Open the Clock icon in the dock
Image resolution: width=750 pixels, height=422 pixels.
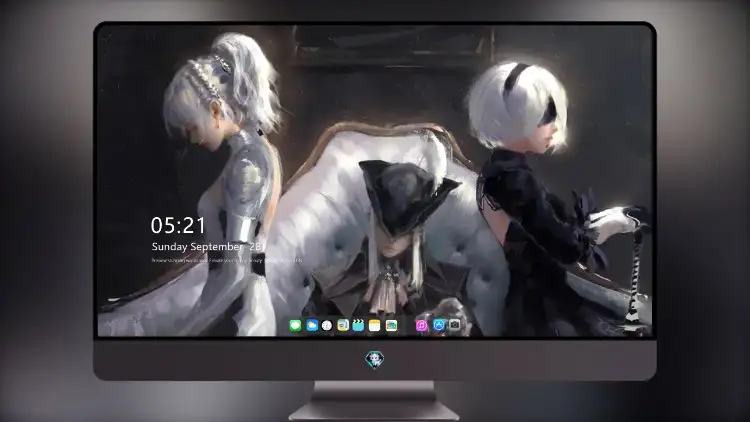coord(327,326)
